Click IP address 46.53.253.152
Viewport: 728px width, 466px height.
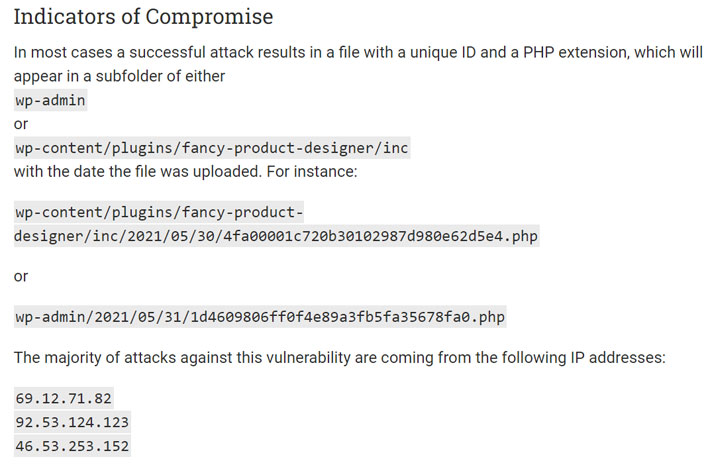pyautogui.click(x=72, y=446)
